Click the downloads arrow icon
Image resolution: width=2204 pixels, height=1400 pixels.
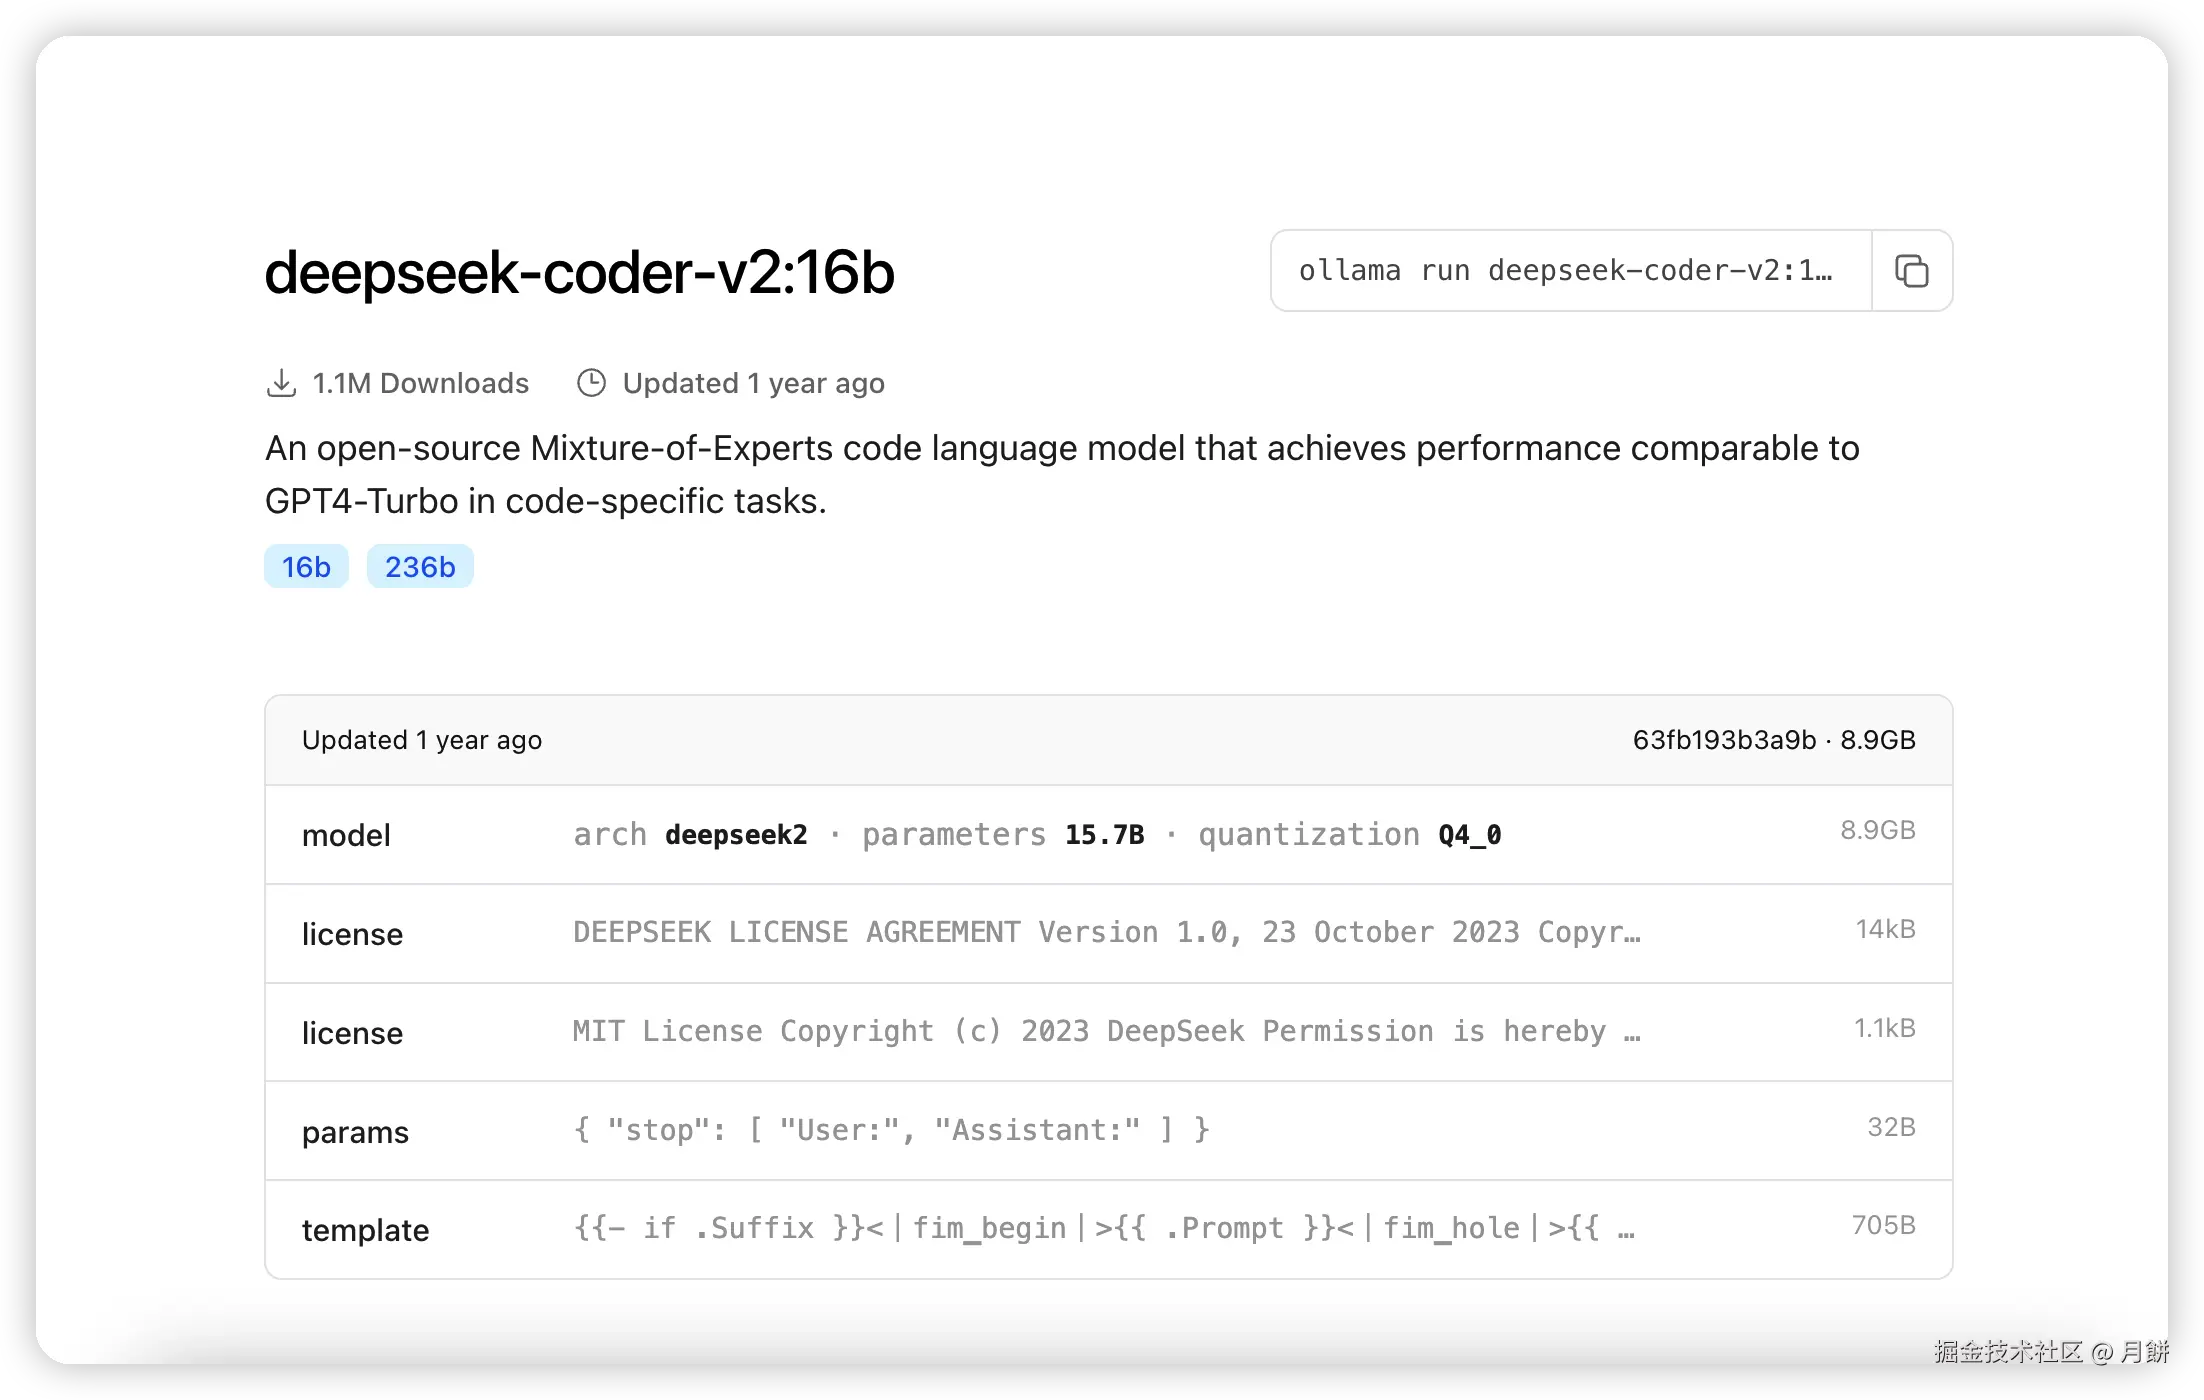coord(281,383)
